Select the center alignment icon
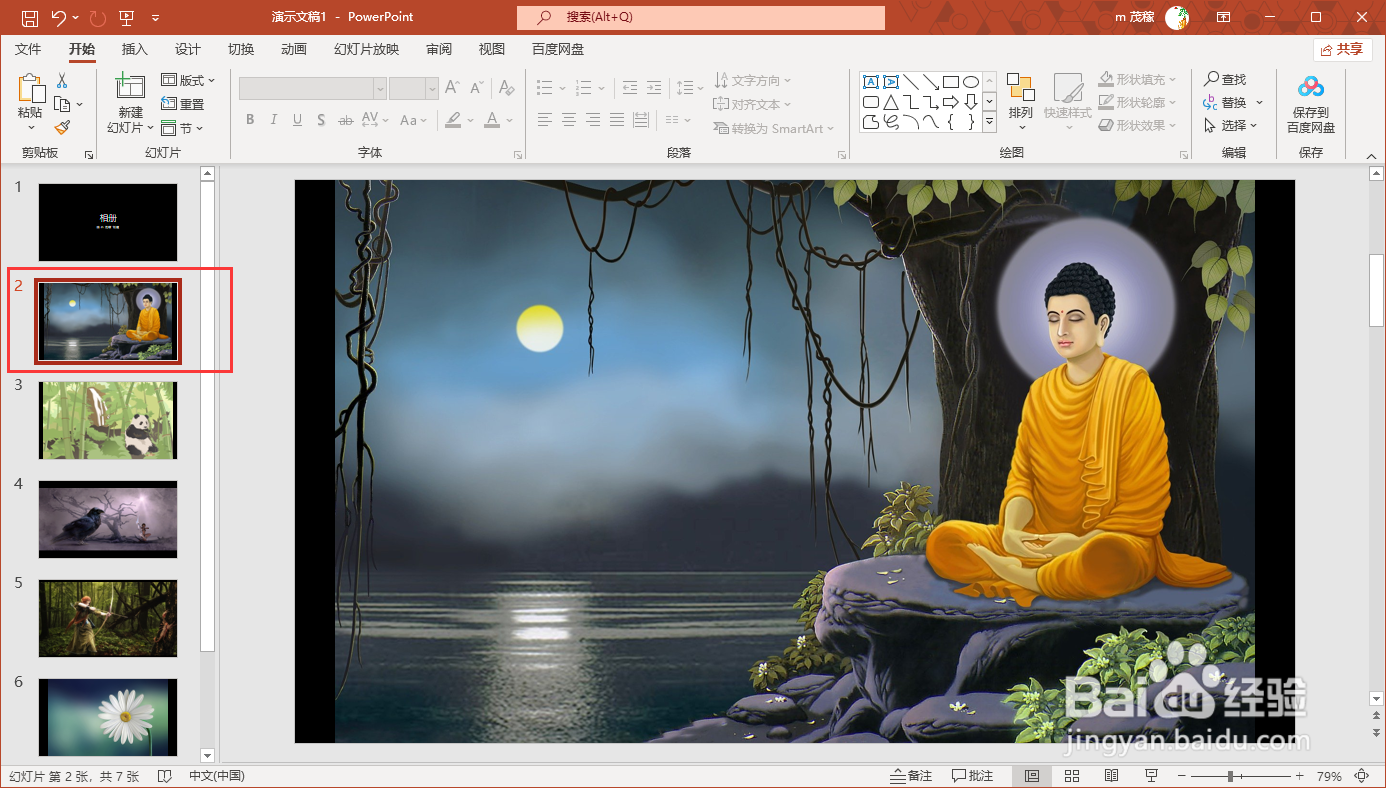This screenshot has height=788, width=1386. [x=568, y=120]
